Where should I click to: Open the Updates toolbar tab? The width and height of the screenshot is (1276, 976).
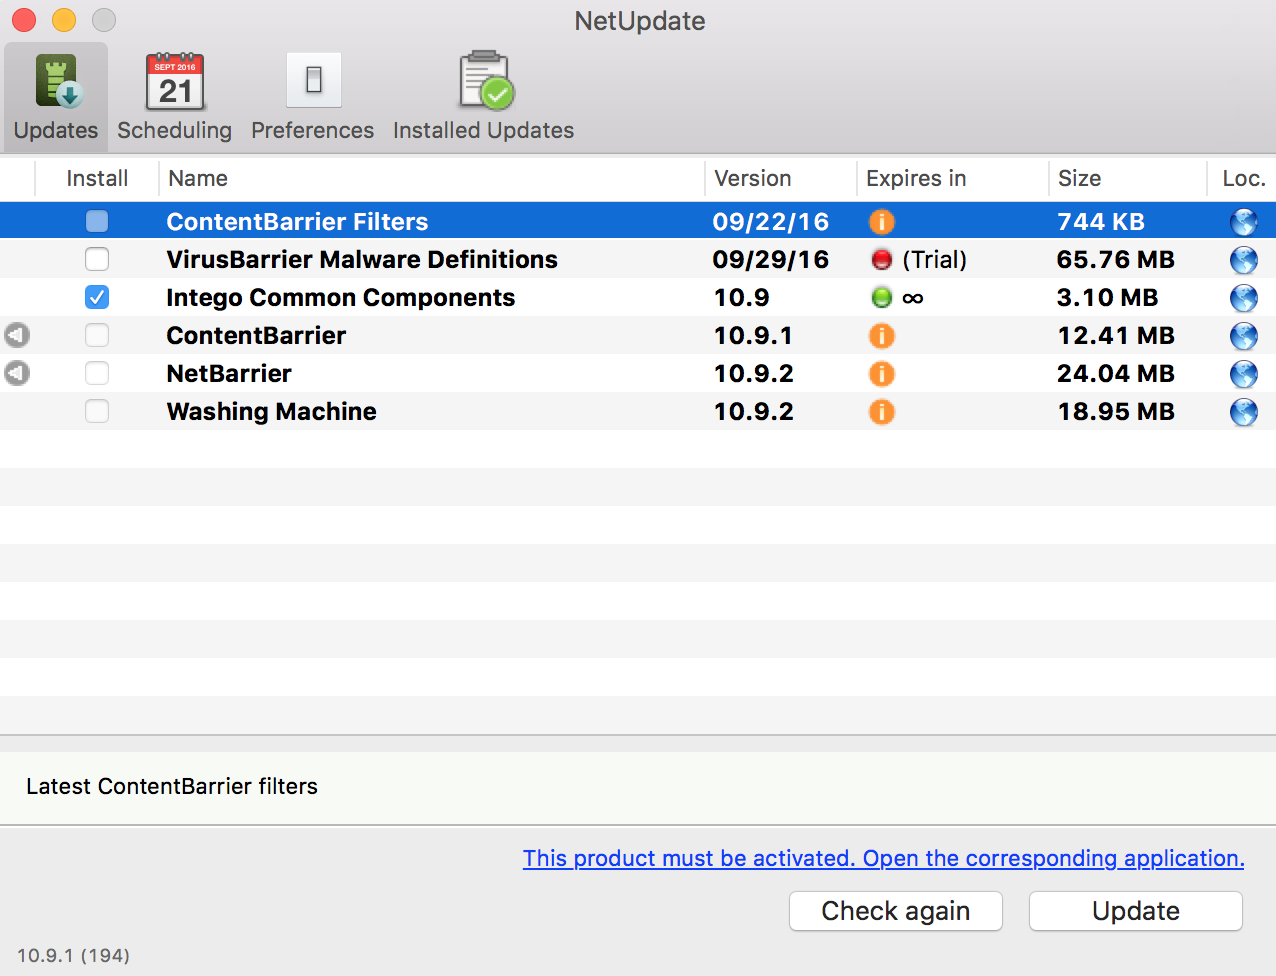[56, 97]
